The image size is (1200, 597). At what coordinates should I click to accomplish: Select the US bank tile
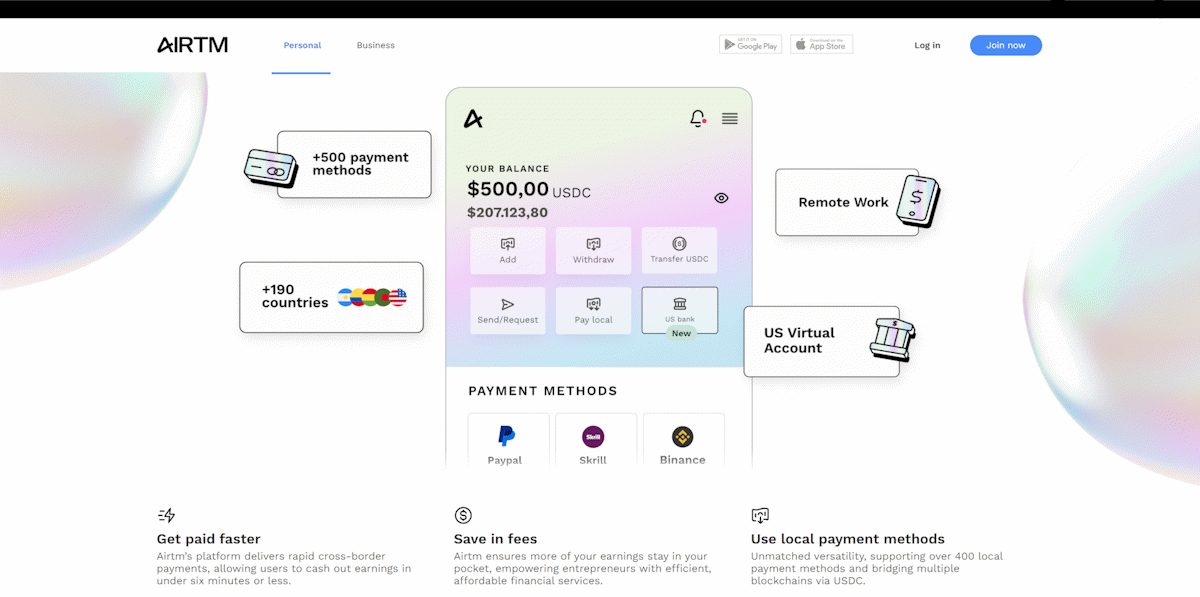(x=679, y=310)
